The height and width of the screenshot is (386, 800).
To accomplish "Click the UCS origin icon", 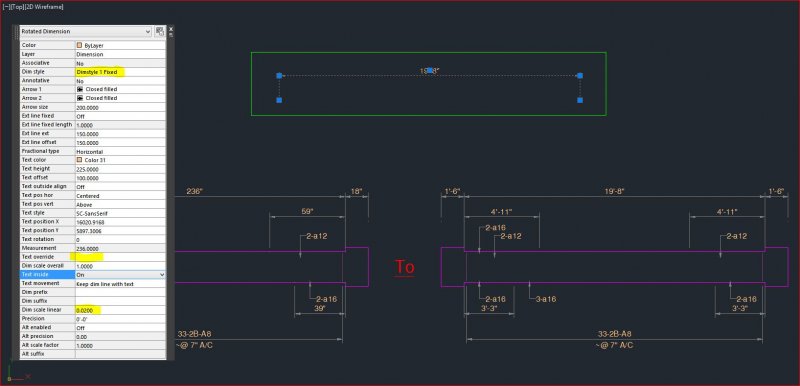I will tap(9, 378).
